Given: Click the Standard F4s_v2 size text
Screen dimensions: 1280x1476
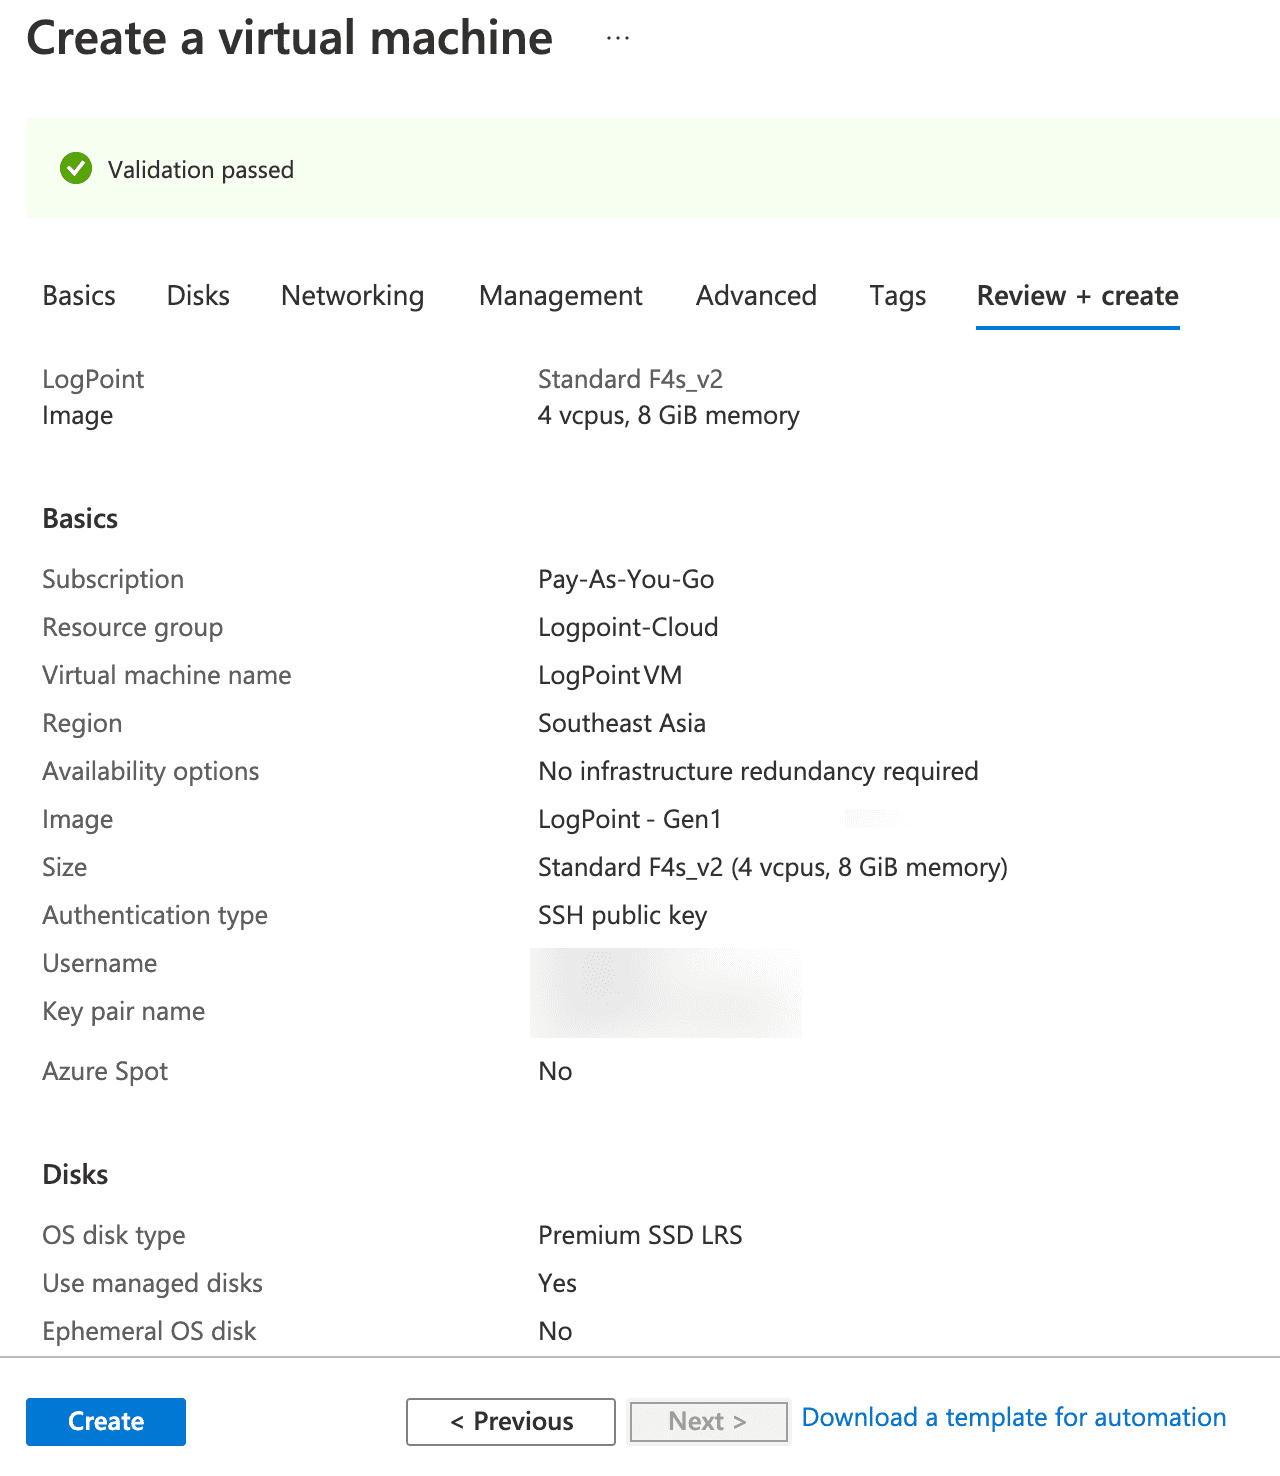Looking at the screenshot, I should [x=773, y=867].
